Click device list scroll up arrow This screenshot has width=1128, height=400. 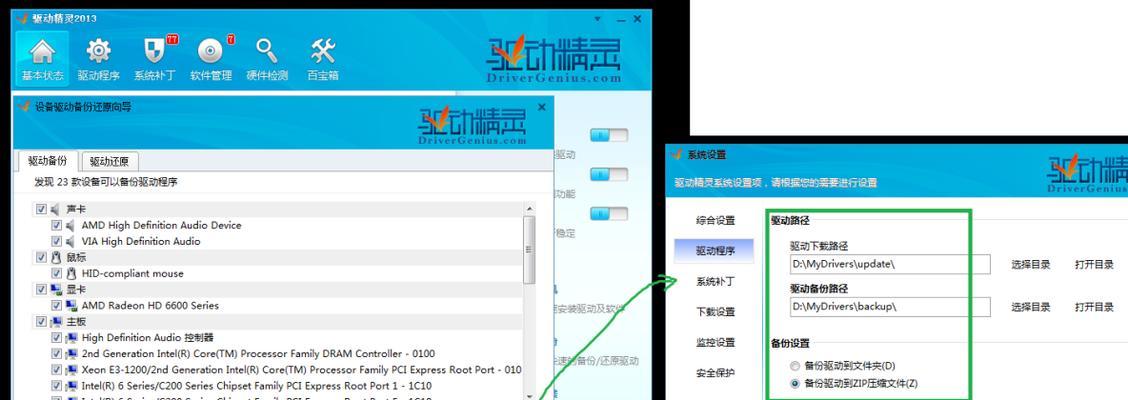click(529, 209)
